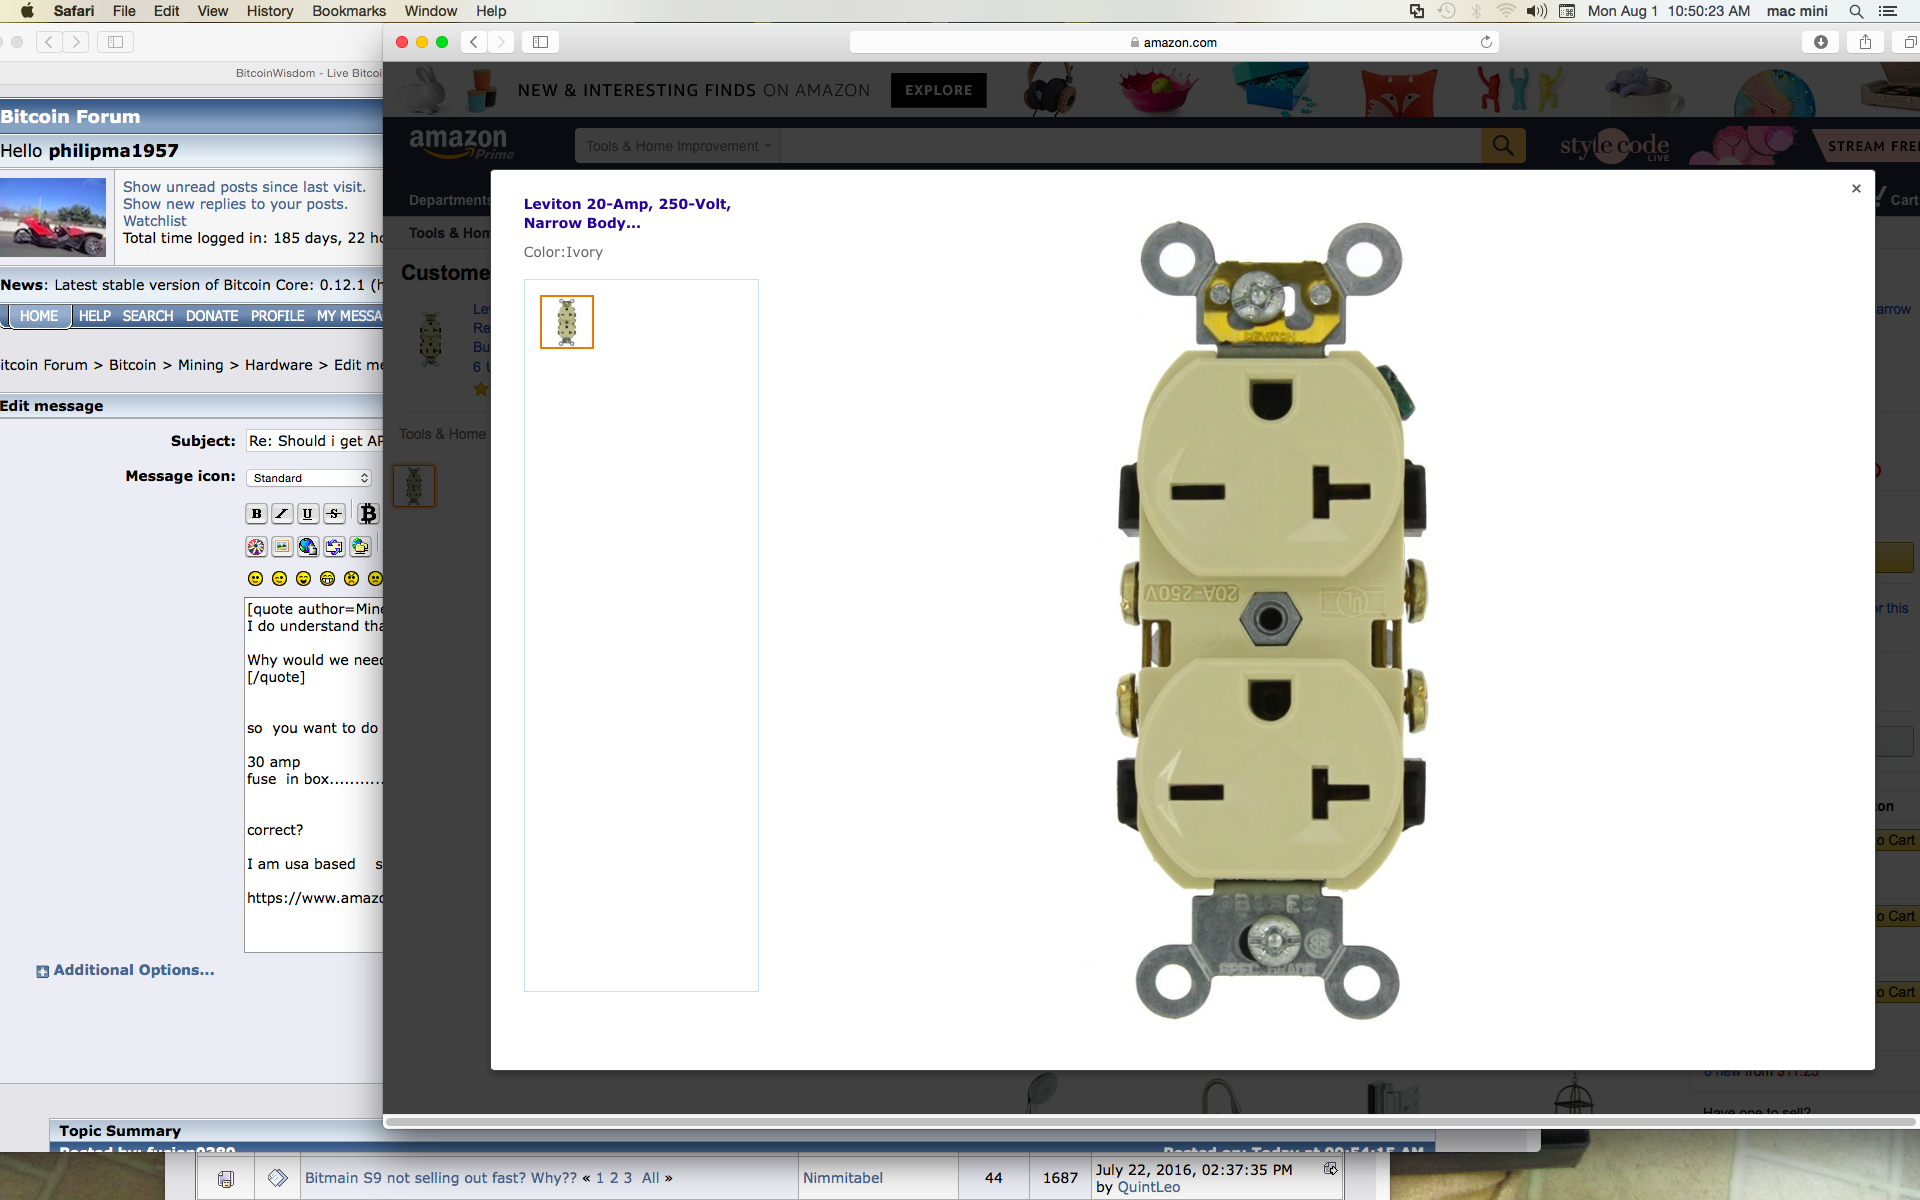Screen dimensions: 1920x1200
Task: Click the EXPLORE button on Amazon banner
Action: click(938, 90)
